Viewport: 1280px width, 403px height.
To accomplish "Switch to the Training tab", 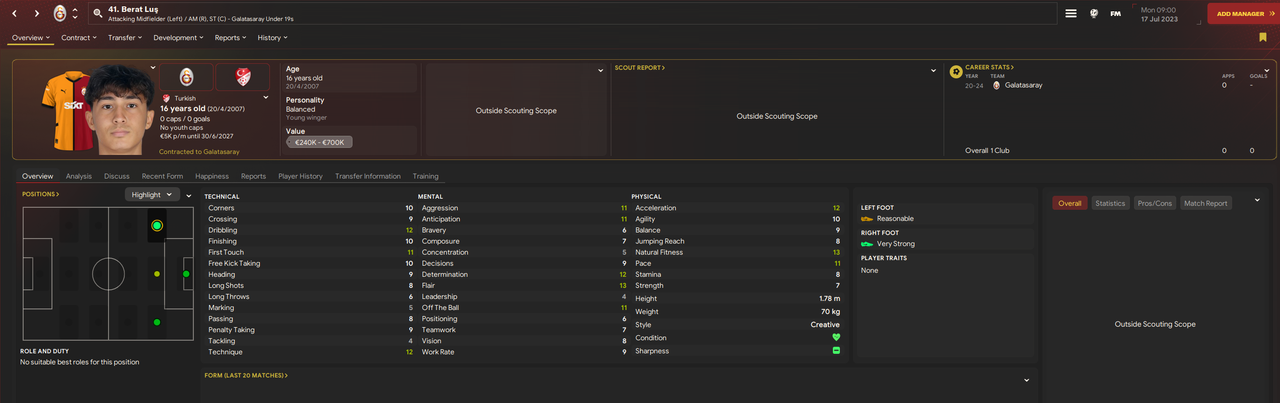I will [426, 176].
